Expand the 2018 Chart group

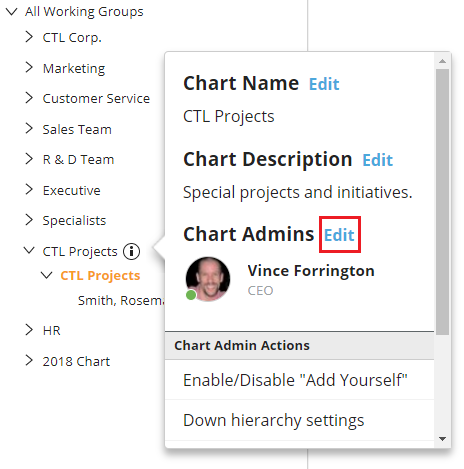(29, 360)
